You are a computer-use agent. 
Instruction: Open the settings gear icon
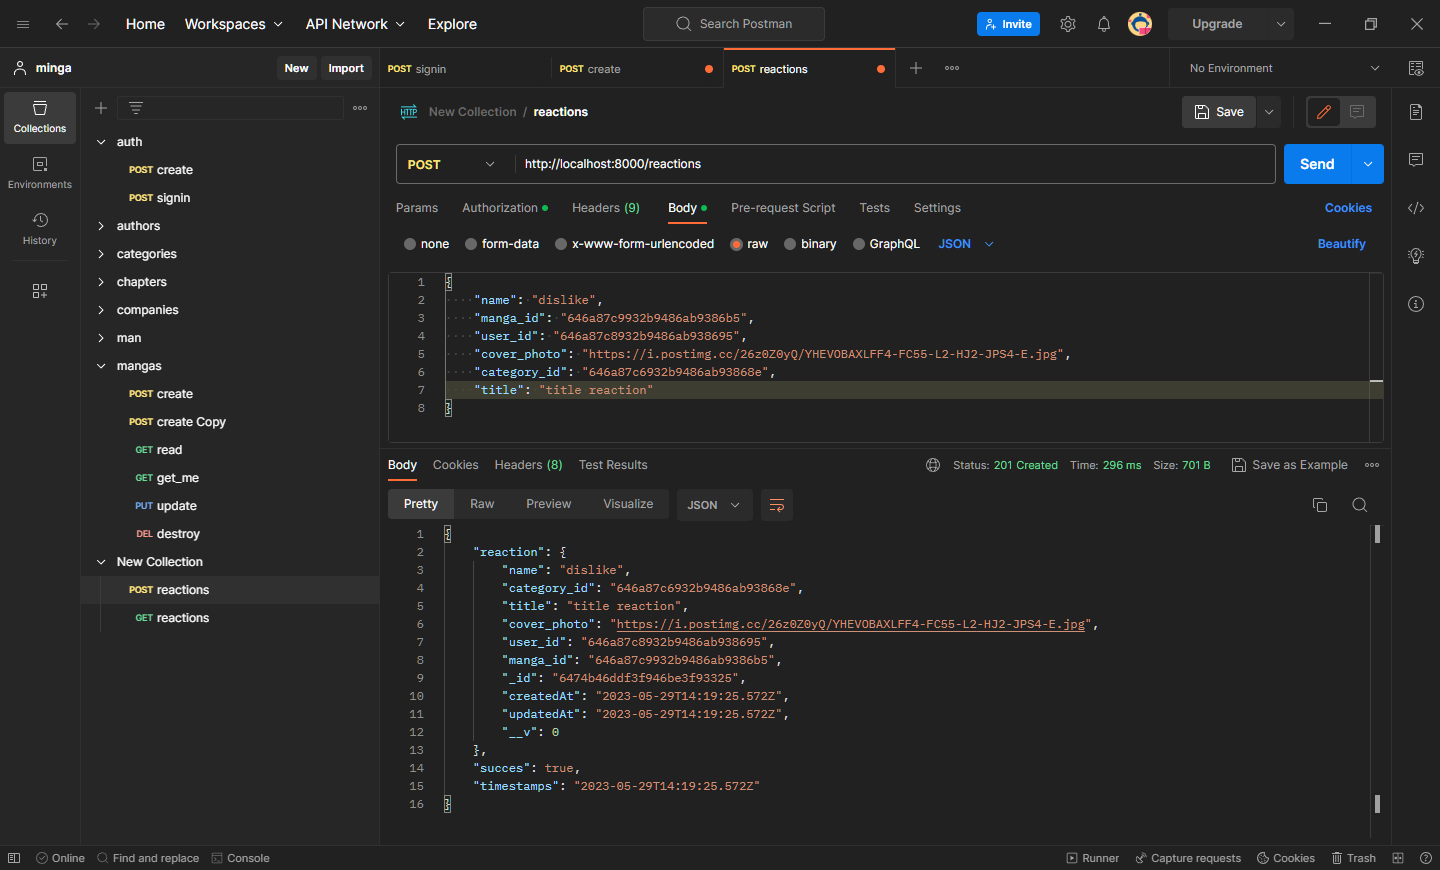(1068, 24)
